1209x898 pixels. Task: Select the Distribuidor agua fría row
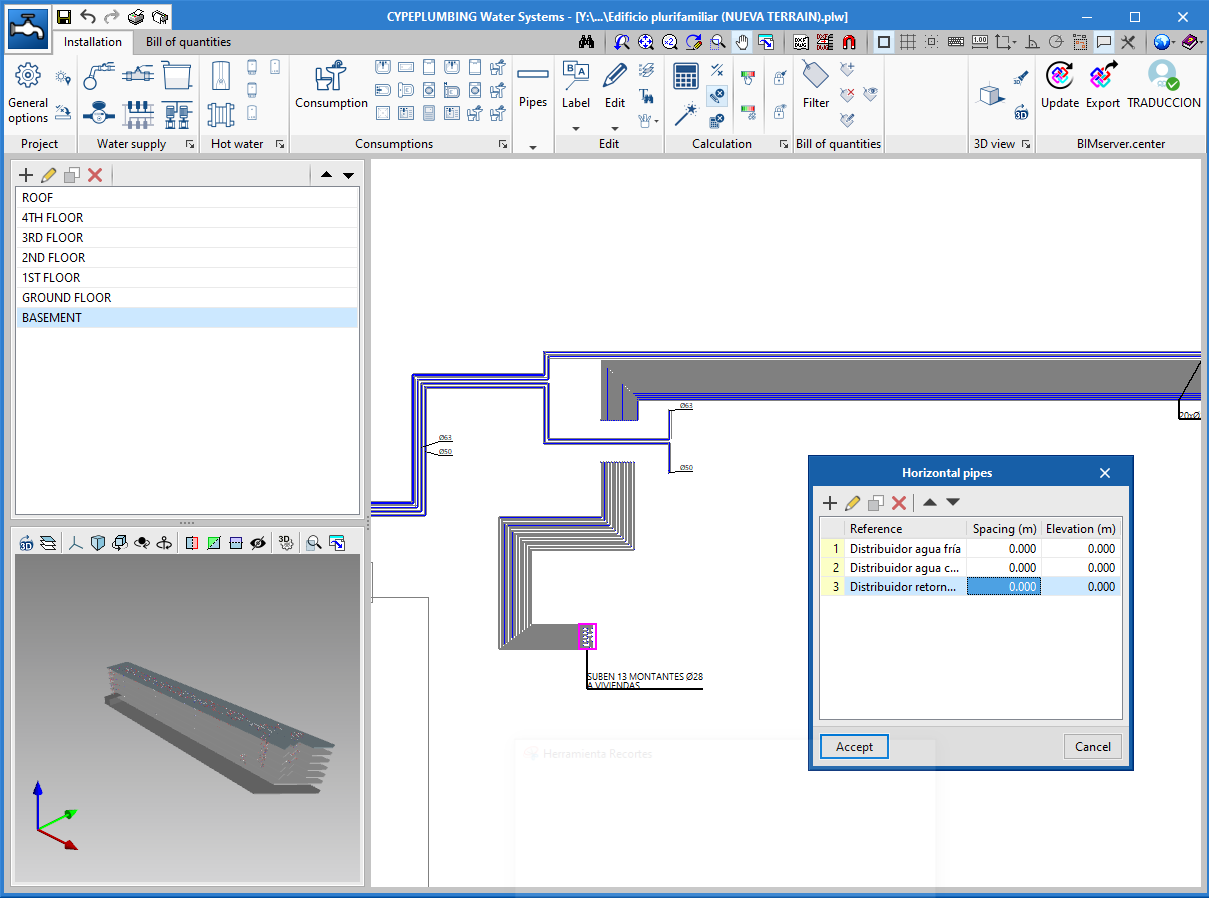971,549
